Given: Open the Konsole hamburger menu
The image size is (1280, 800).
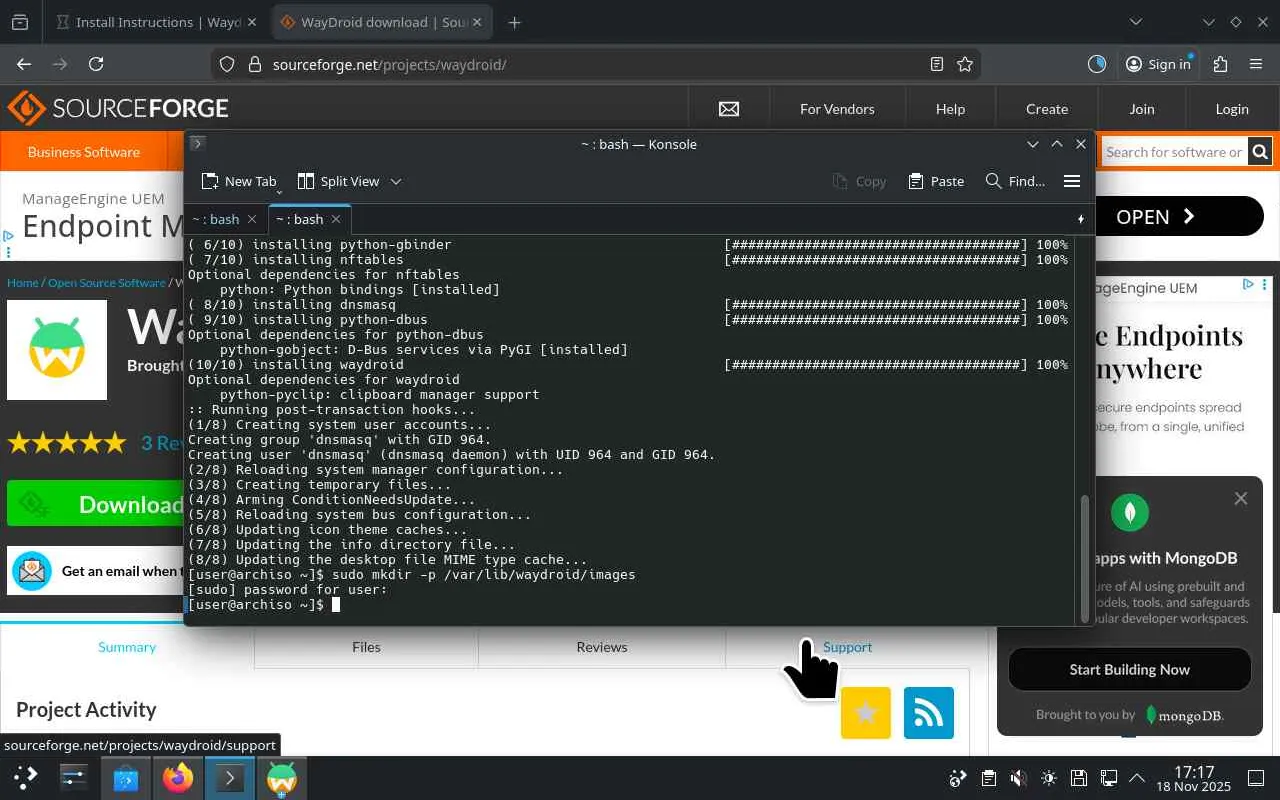Looking at the screenshot, I should tap(1072, 181).
